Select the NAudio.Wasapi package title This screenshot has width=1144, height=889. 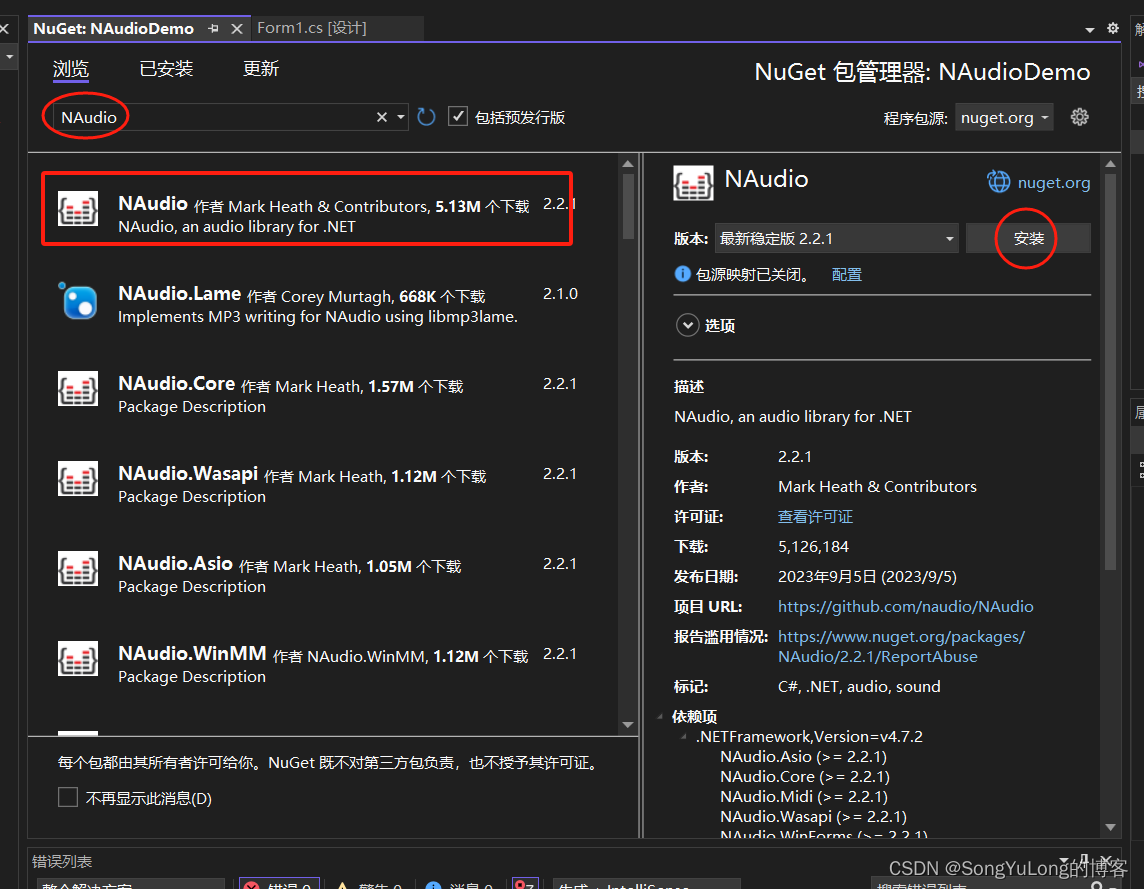pyautogui.click(x=188, y=473)
